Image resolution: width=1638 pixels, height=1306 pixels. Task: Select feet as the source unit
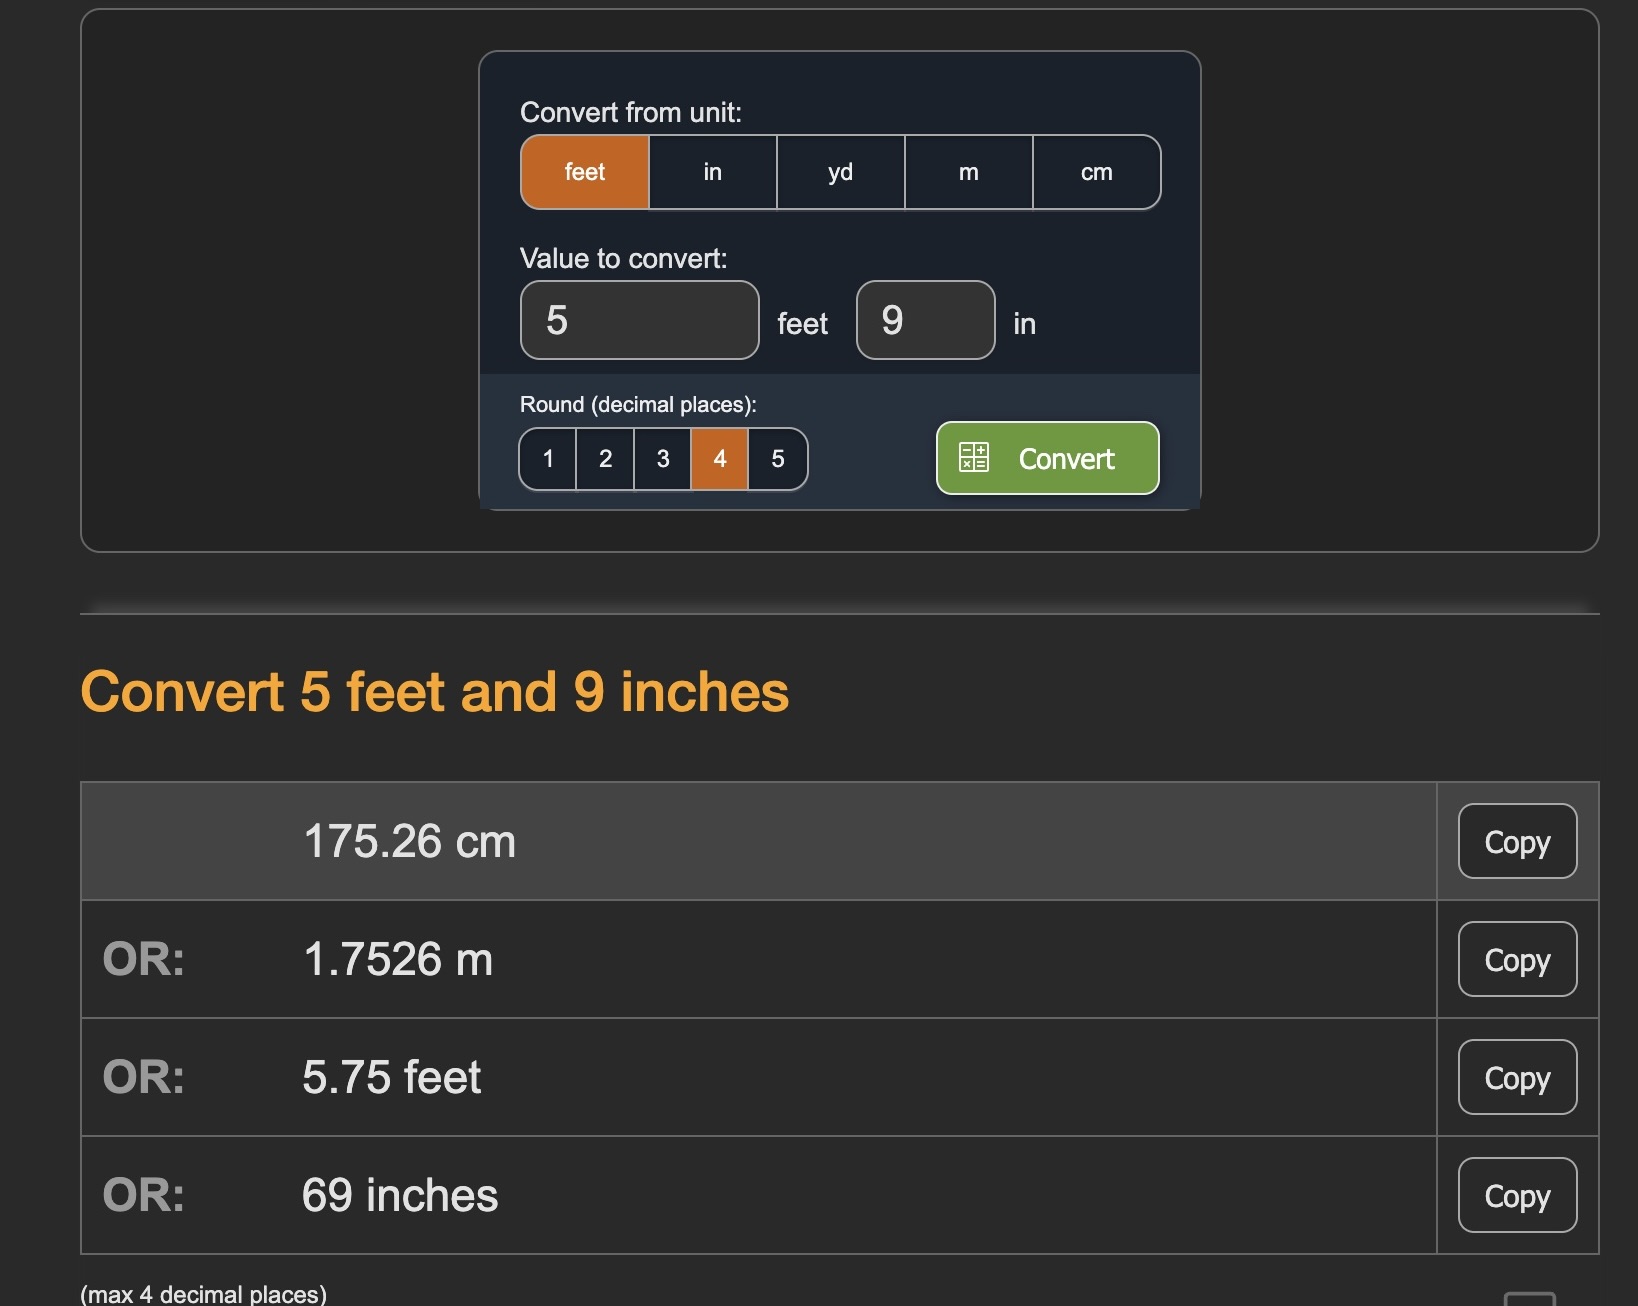(x=585, y=172)
